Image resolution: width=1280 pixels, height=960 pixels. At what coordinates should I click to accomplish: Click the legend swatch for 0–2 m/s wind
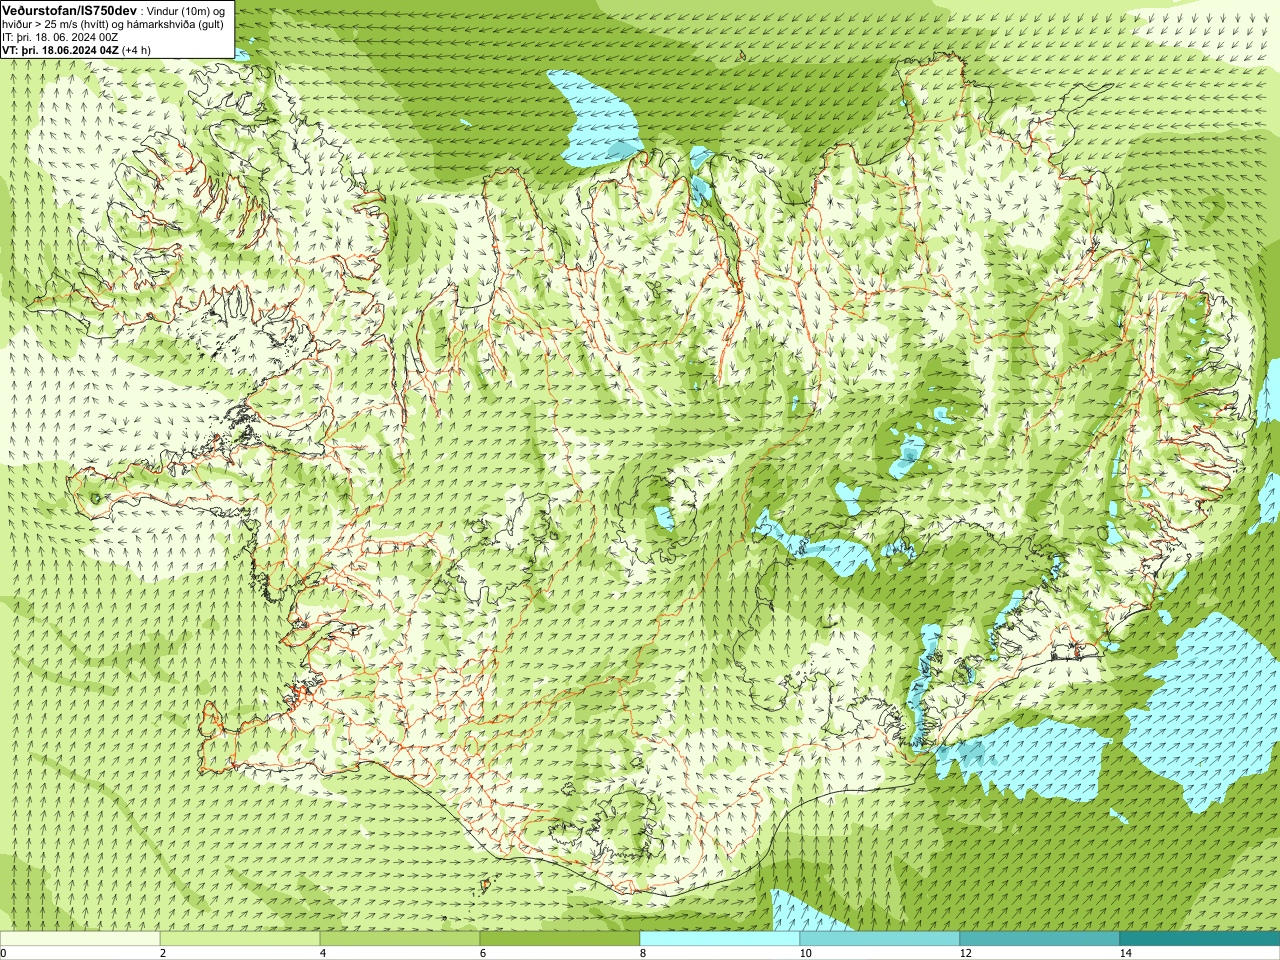point(80,939)
